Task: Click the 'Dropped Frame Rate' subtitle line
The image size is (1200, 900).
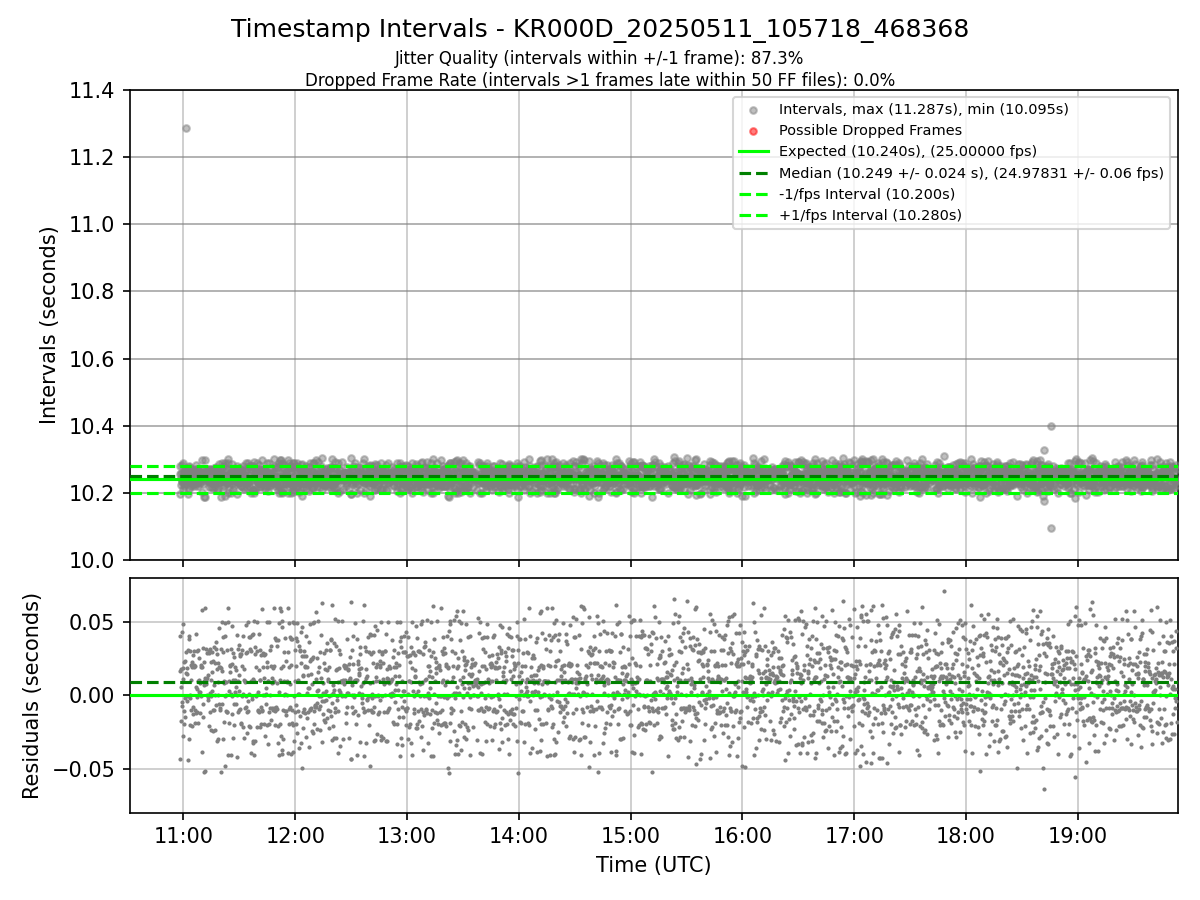Action: click(x=600, y=80)
